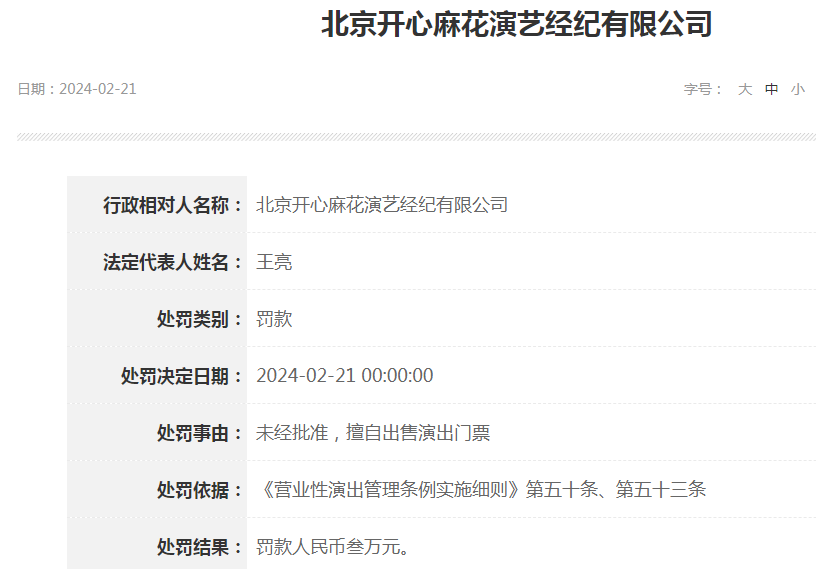Screen dimensions: 816x569
Task: Click the value 2024-02-21 00:00:00
Action: [345, 375]
